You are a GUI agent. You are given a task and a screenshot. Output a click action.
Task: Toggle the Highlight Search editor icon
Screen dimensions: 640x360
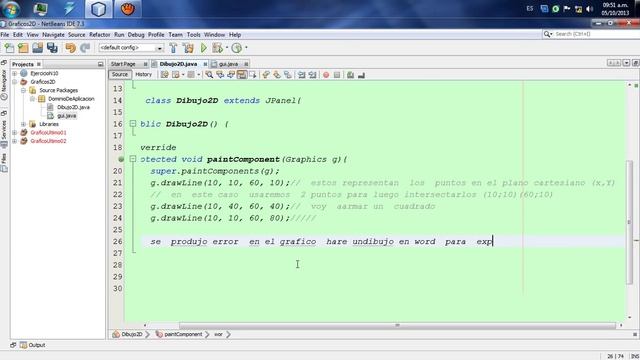coord(242,75)
